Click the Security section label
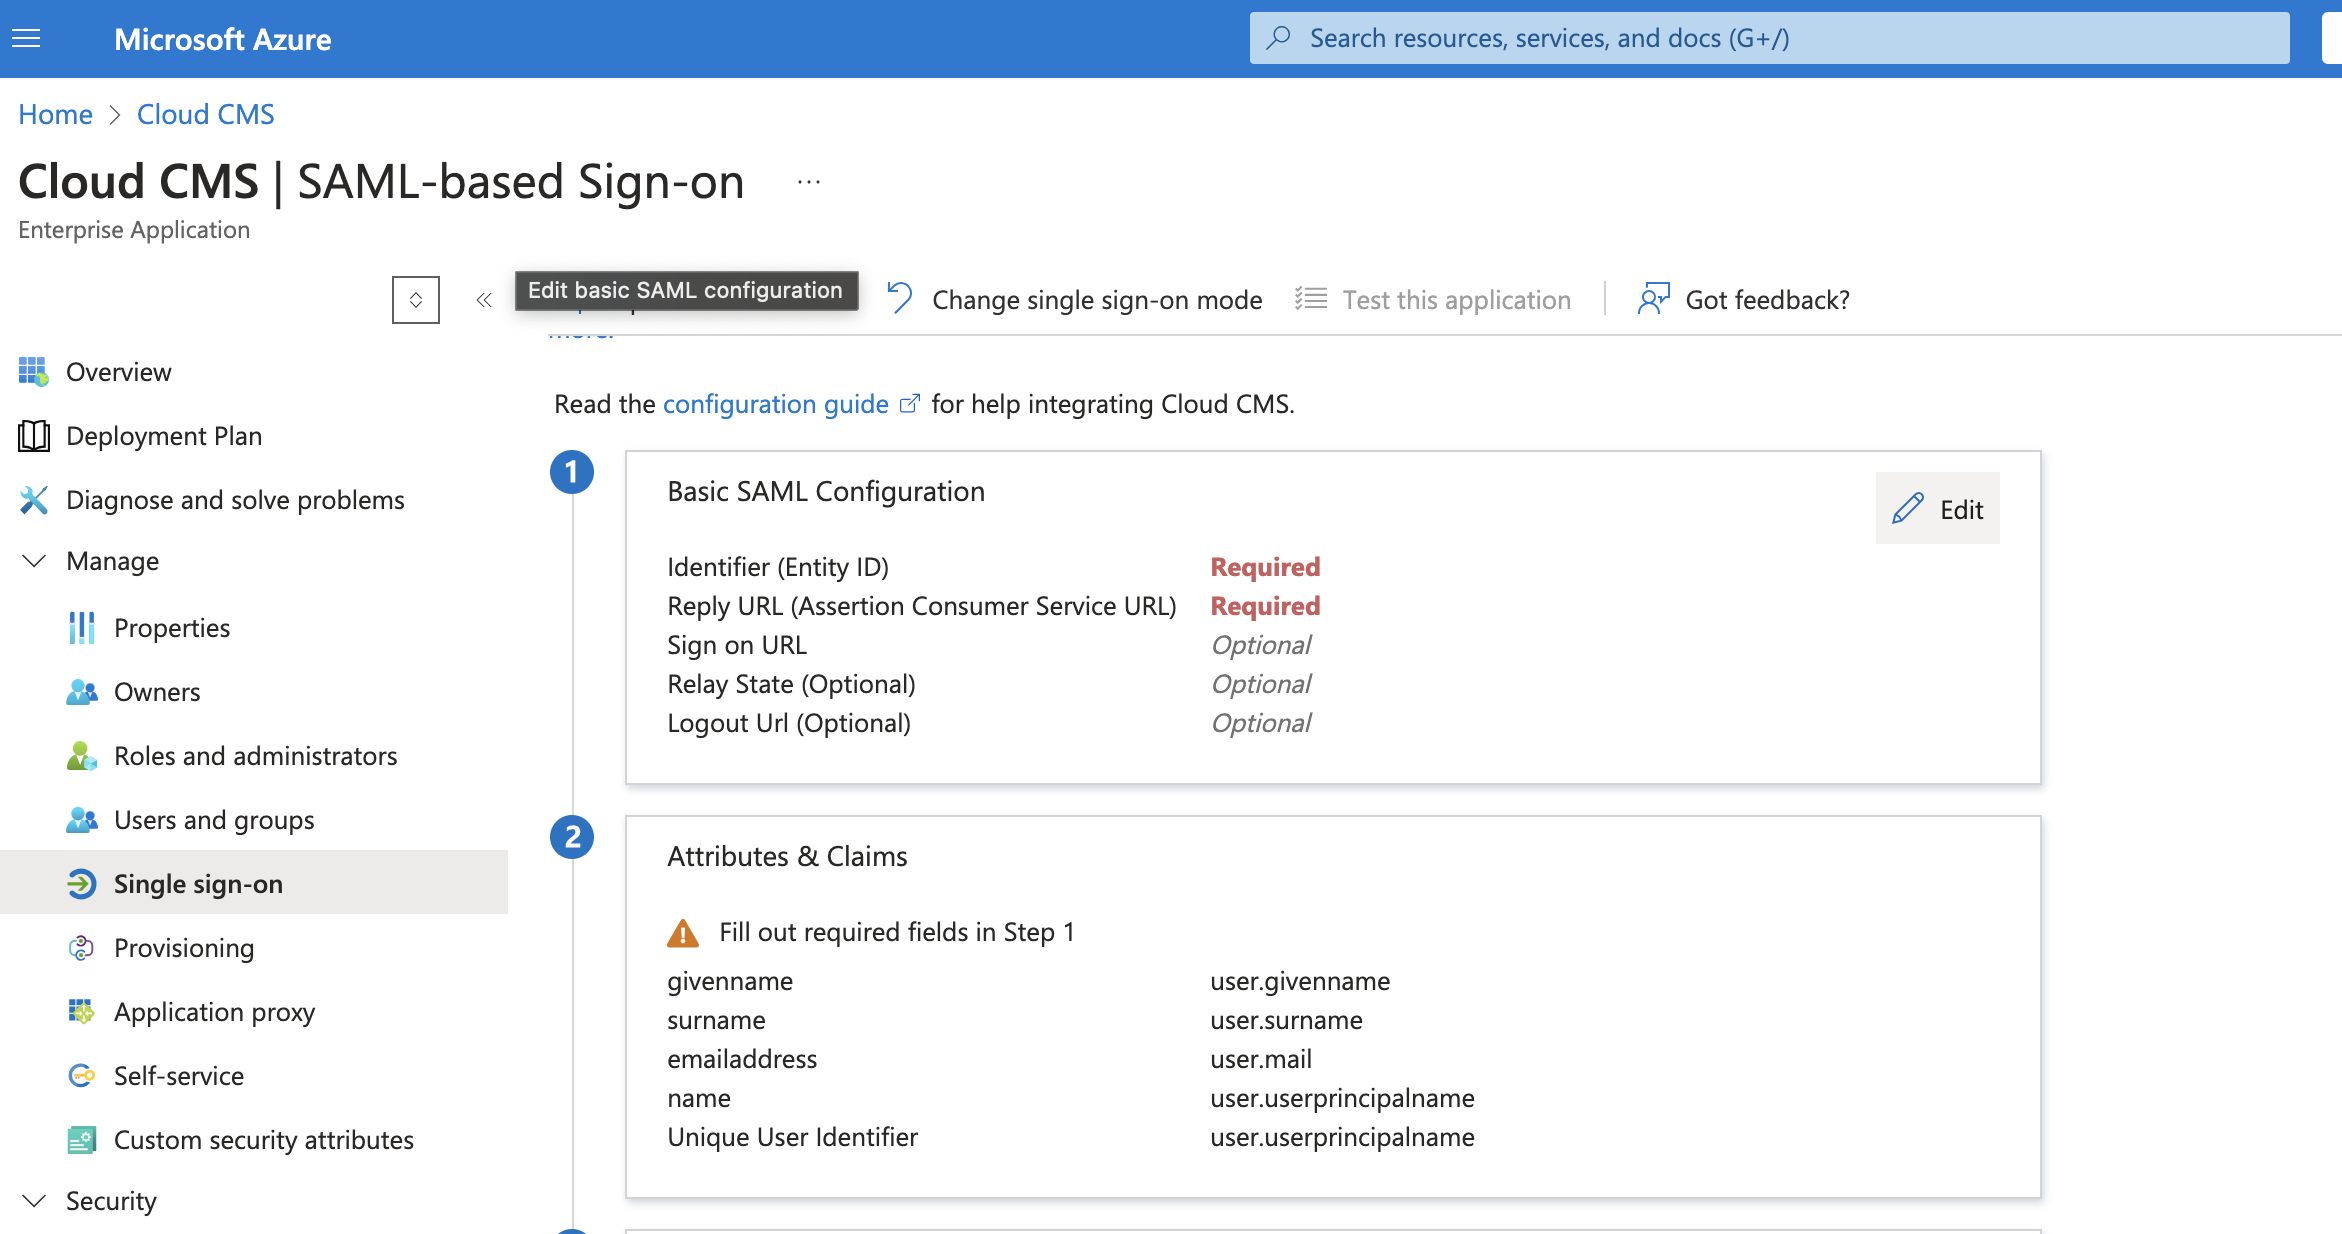This screenshot has height=1234, width=2342. point(111,1201)
